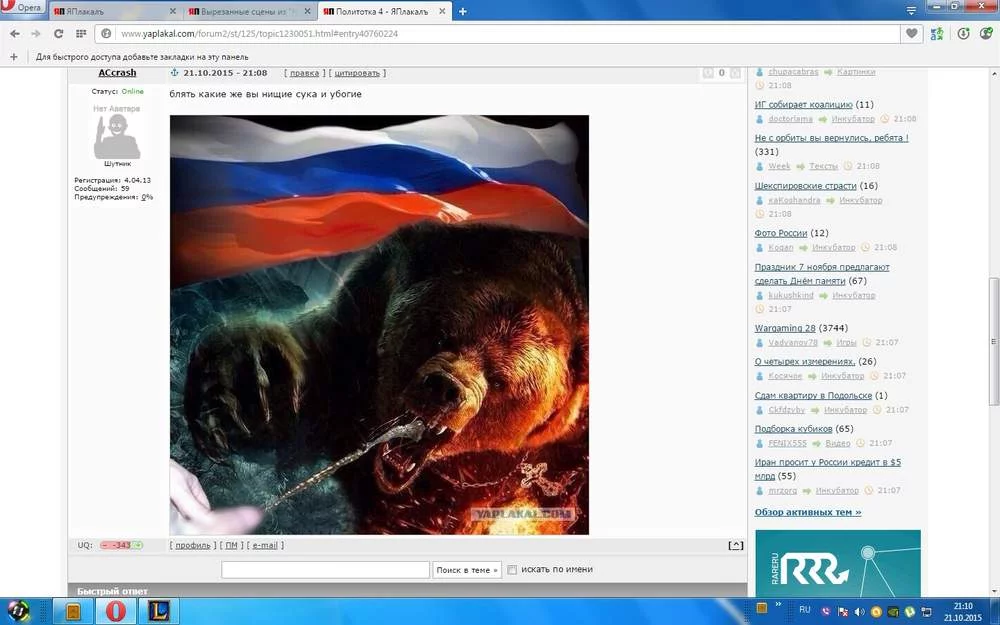
Task: Click the site info globe icon
Action: coord(107,34)
